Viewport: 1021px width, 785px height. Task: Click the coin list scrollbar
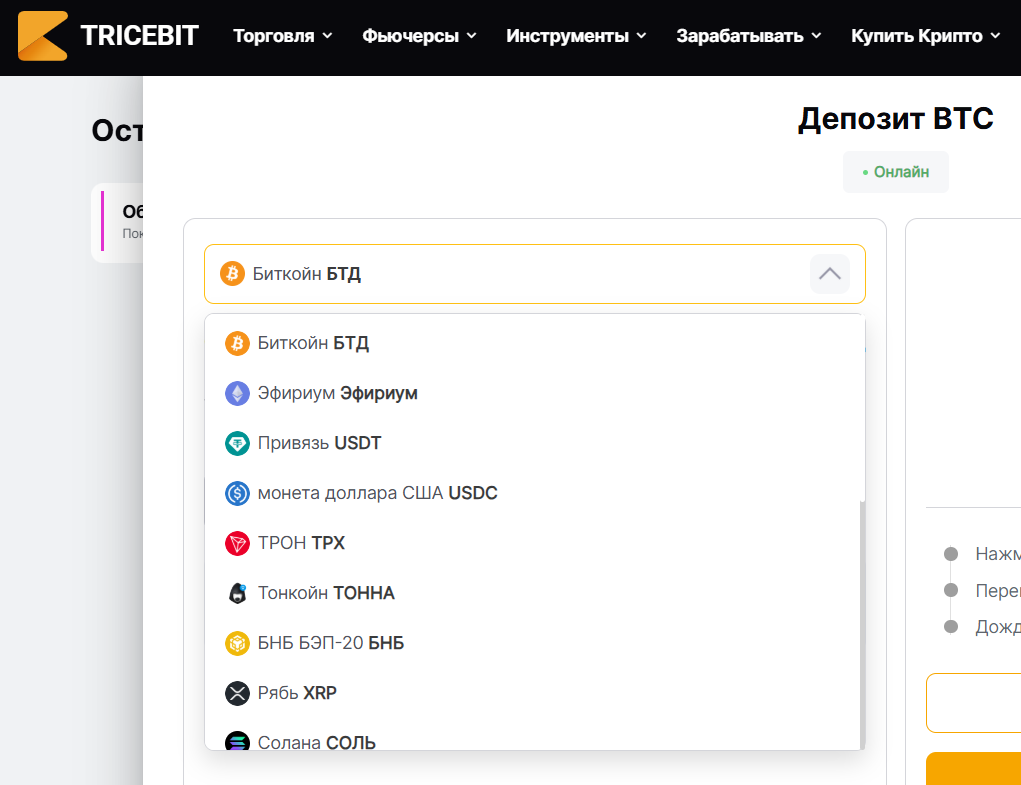[863, 625]
